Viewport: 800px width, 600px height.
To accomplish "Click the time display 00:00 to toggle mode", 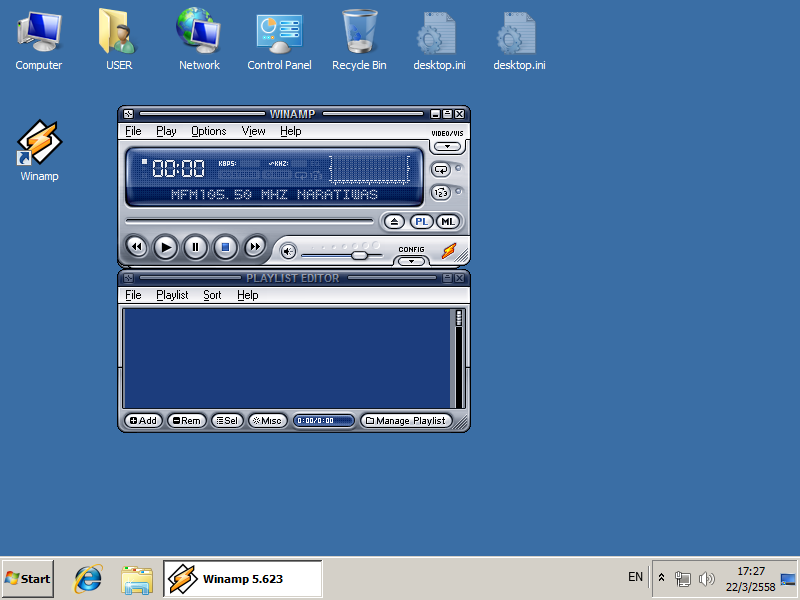I will click(178, 168).
